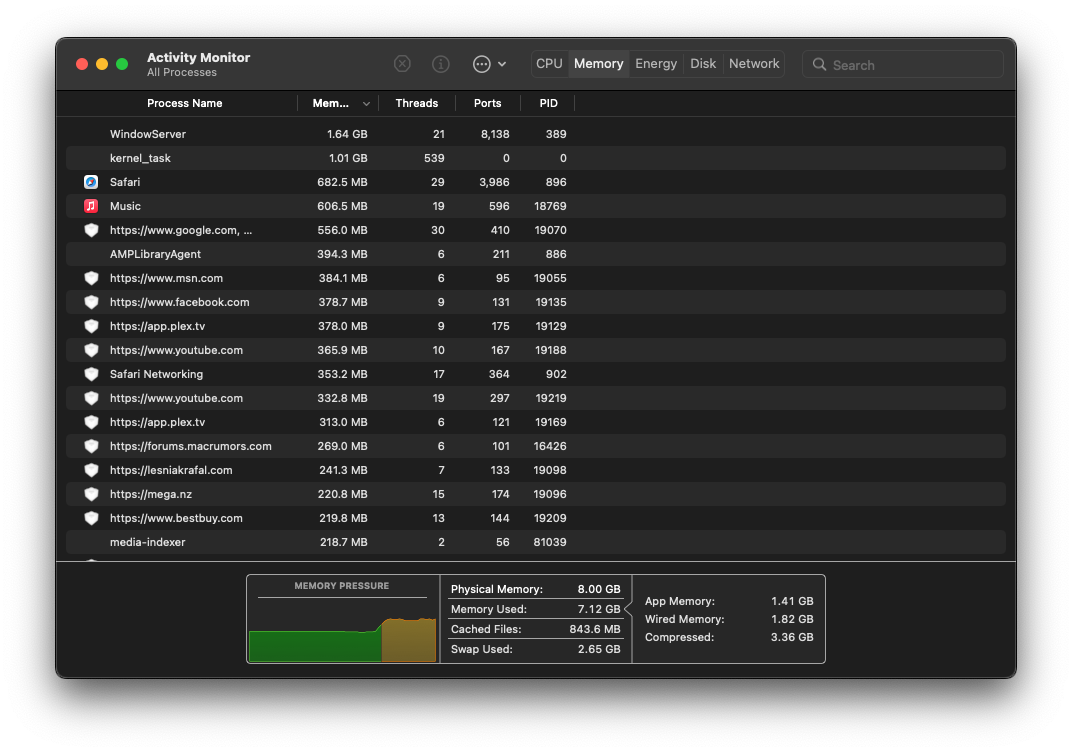
Task: Click the Activity Monitor window title
Action: pos(198,57)
